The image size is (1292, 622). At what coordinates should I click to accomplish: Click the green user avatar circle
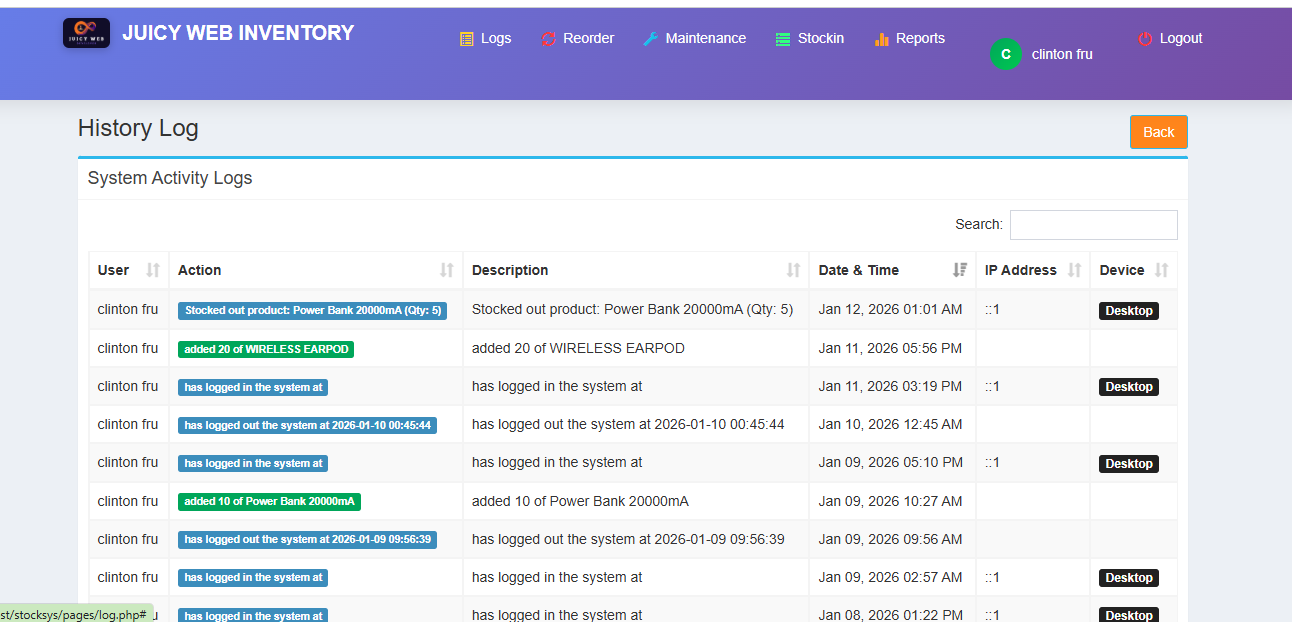[1005, 54]
